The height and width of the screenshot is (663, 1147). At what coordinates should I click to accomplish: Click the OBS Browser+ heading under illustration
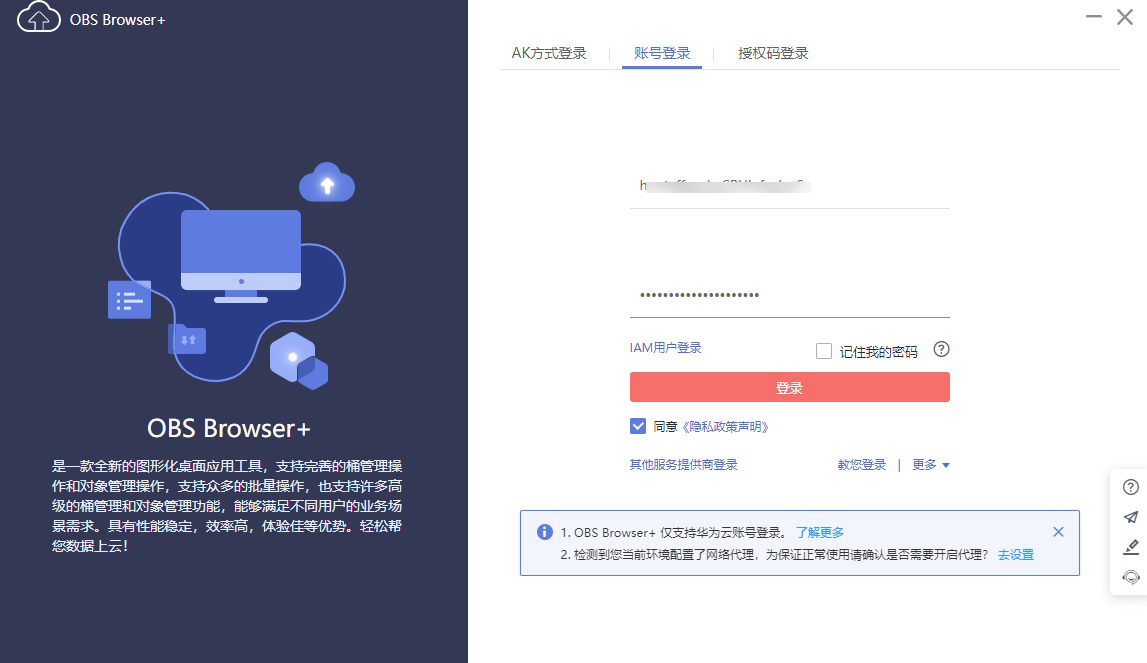(229, 428)
